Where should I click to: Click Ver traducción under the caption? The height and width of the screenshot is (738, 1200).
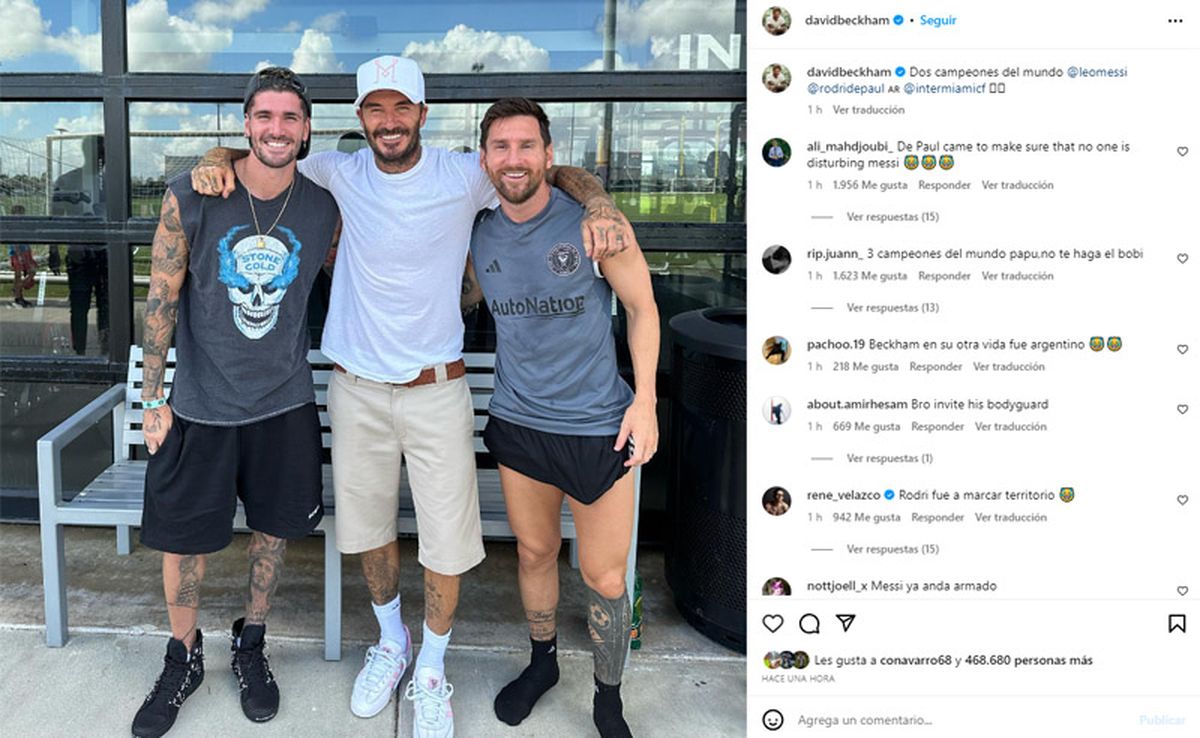point(868,110)
